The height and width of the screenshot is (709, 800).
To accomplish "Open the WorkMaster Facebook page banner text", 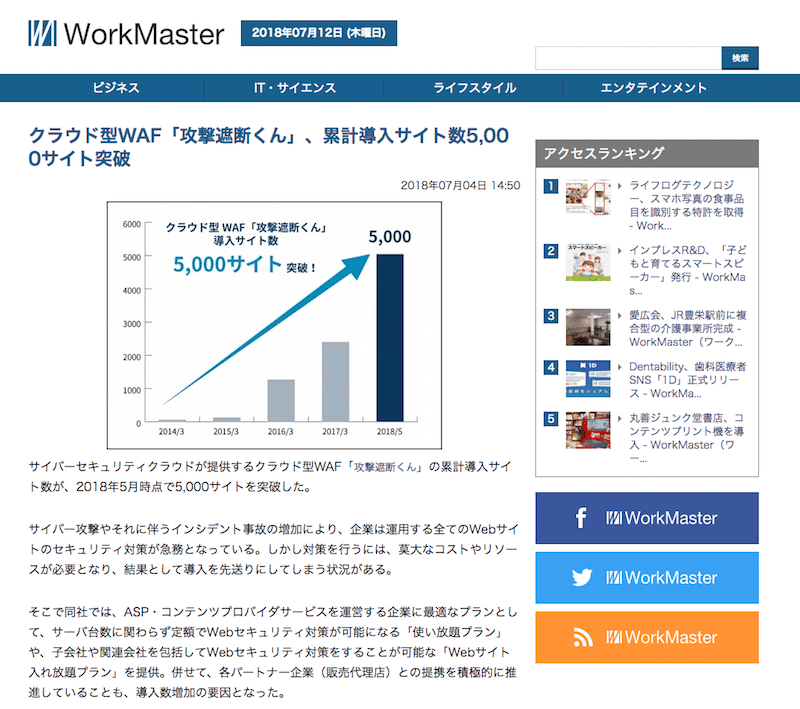I will (x=661, y=518).
